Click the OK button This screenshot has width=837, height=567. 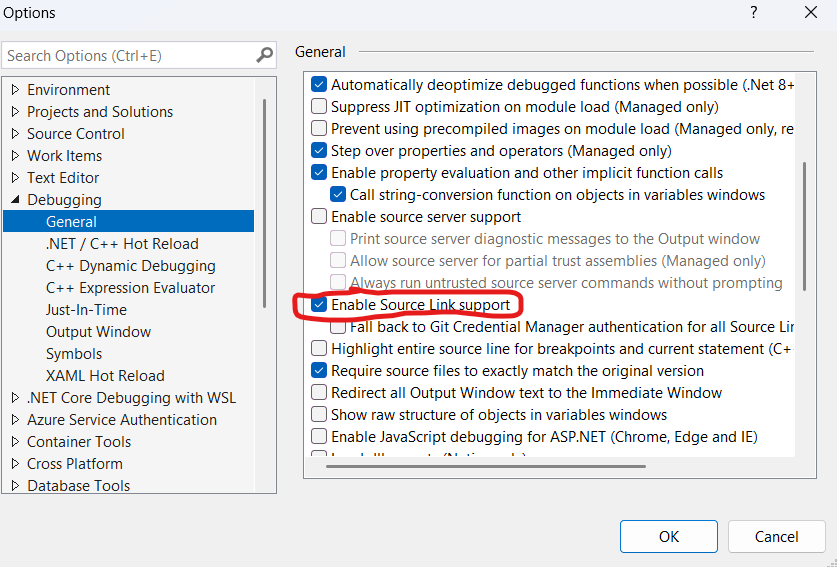[x=668, y=536]
